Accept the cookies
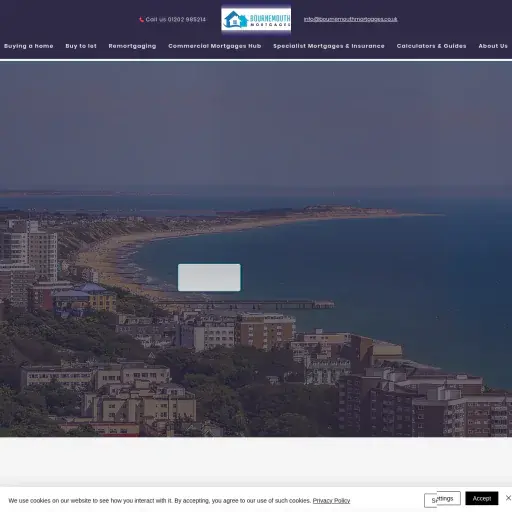 pyautogui.click(x=482, y=498)
